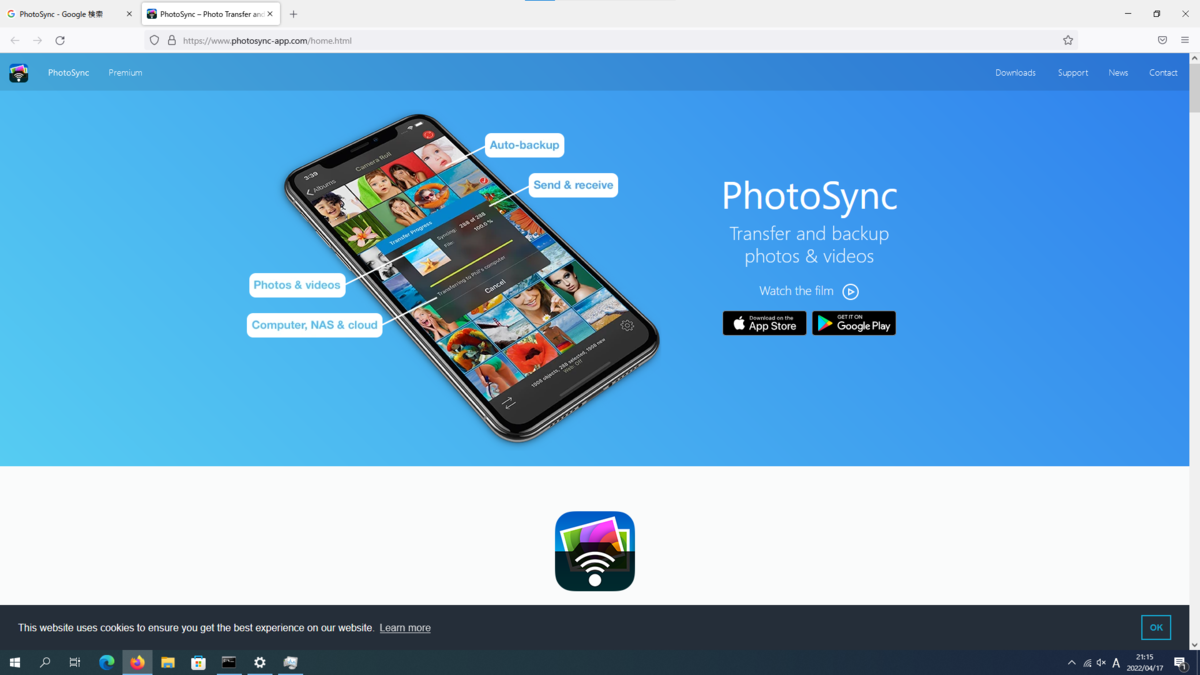
Task: Open the Support page
Action: tap(1073, 73)
